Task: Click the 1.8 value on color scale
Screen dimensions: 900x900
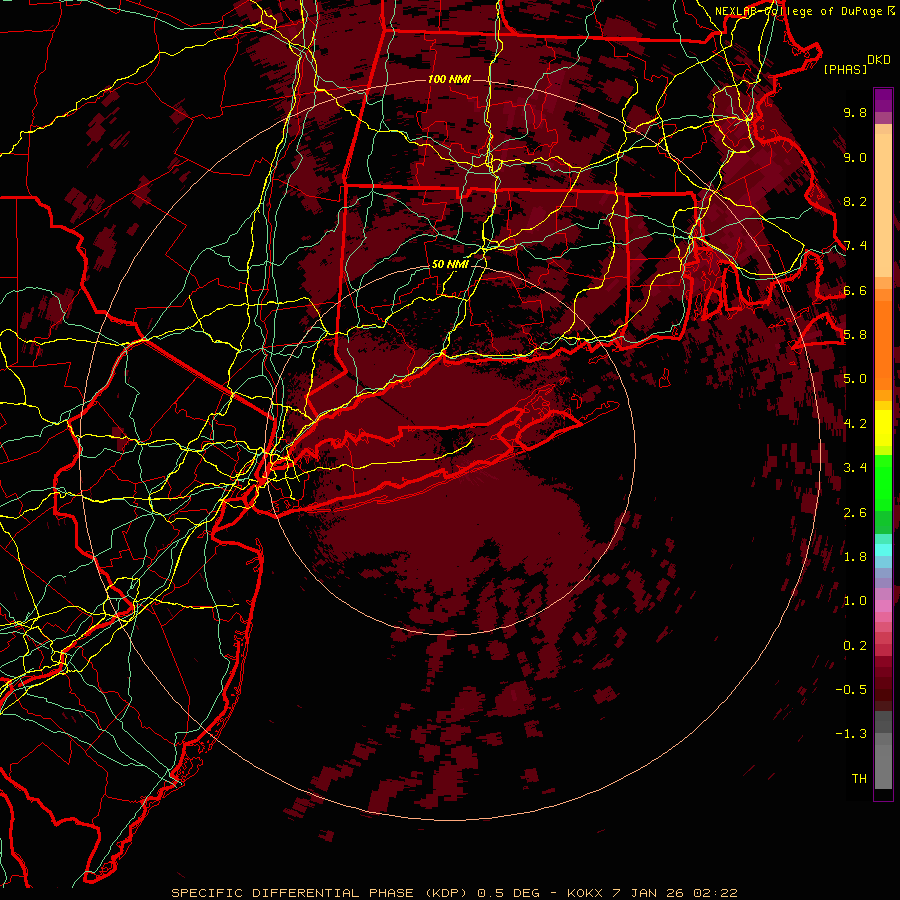Action: tap(855, 557)
